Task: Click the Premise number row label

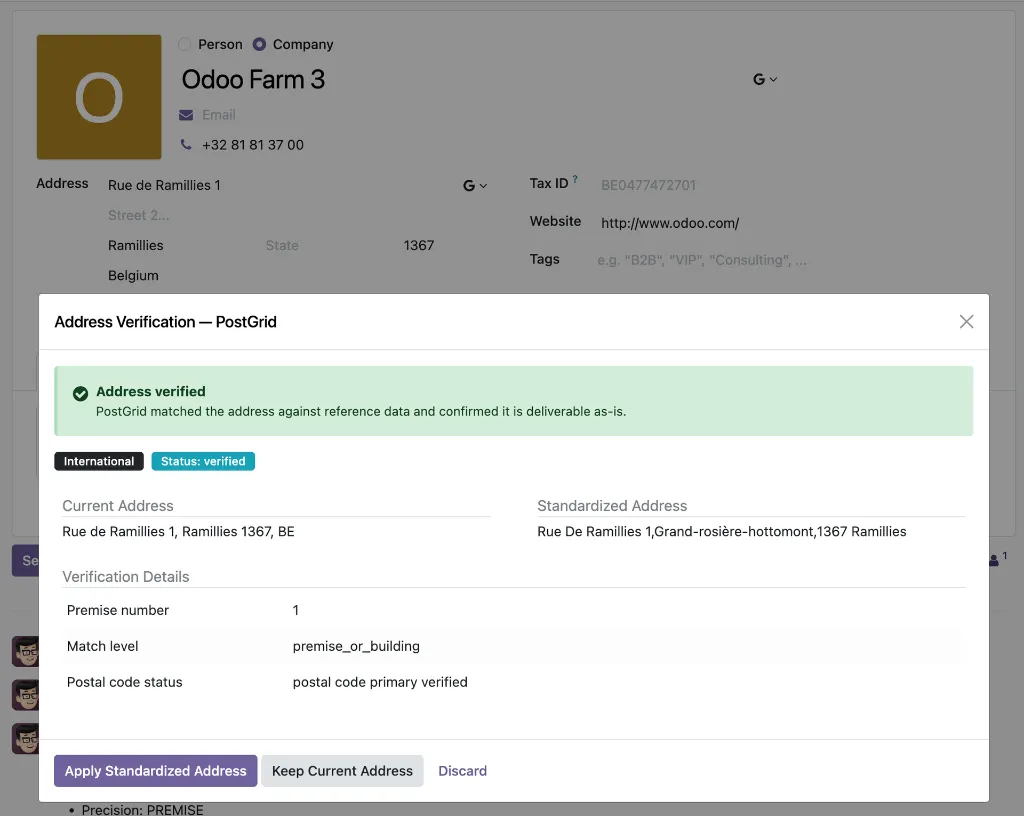Action: click(x=118, y=610)
